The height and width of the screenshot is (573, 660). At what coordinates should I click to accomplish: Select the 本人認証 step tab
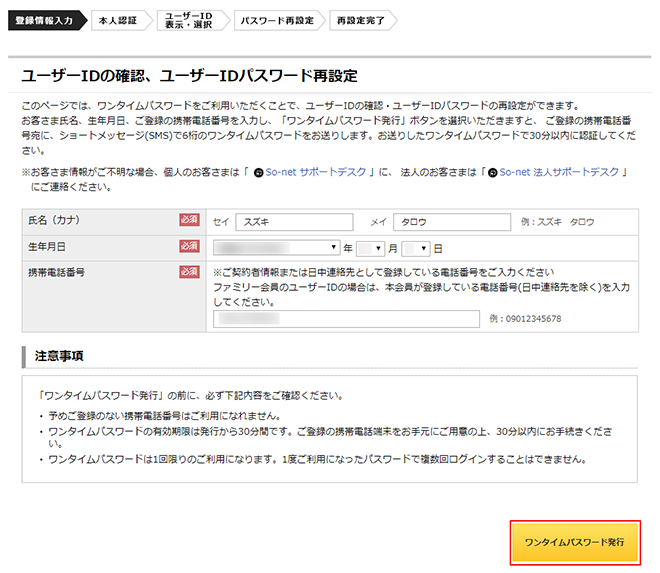click(118, 20)
